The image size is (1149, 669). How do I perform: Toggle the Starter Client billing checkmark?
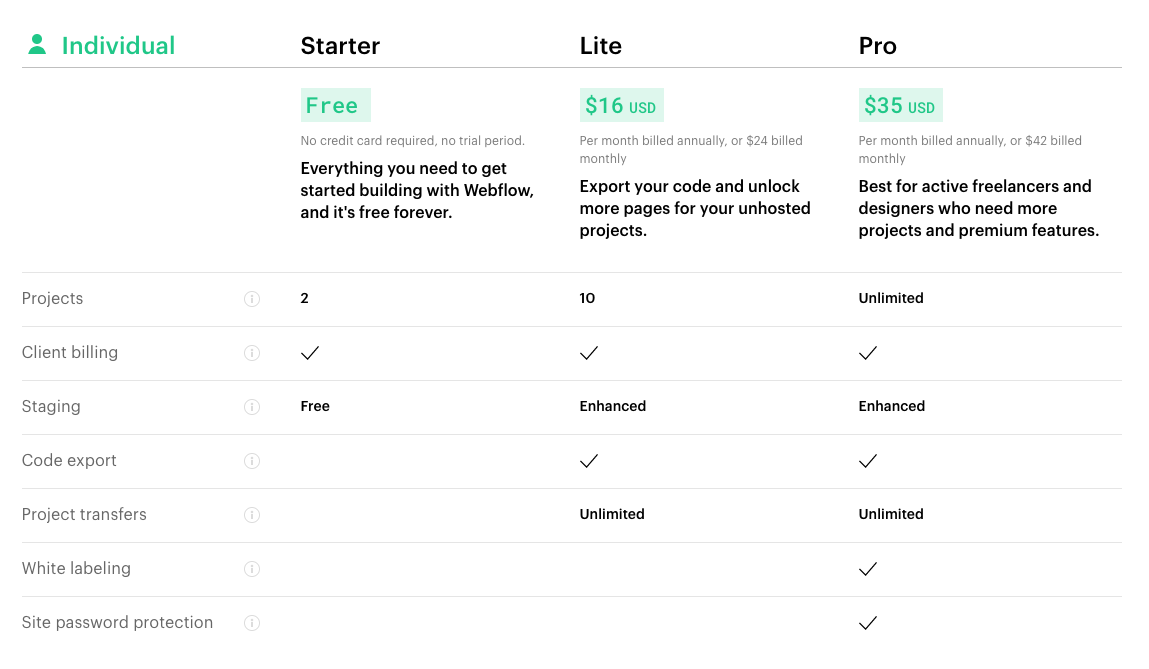[310, 352]
